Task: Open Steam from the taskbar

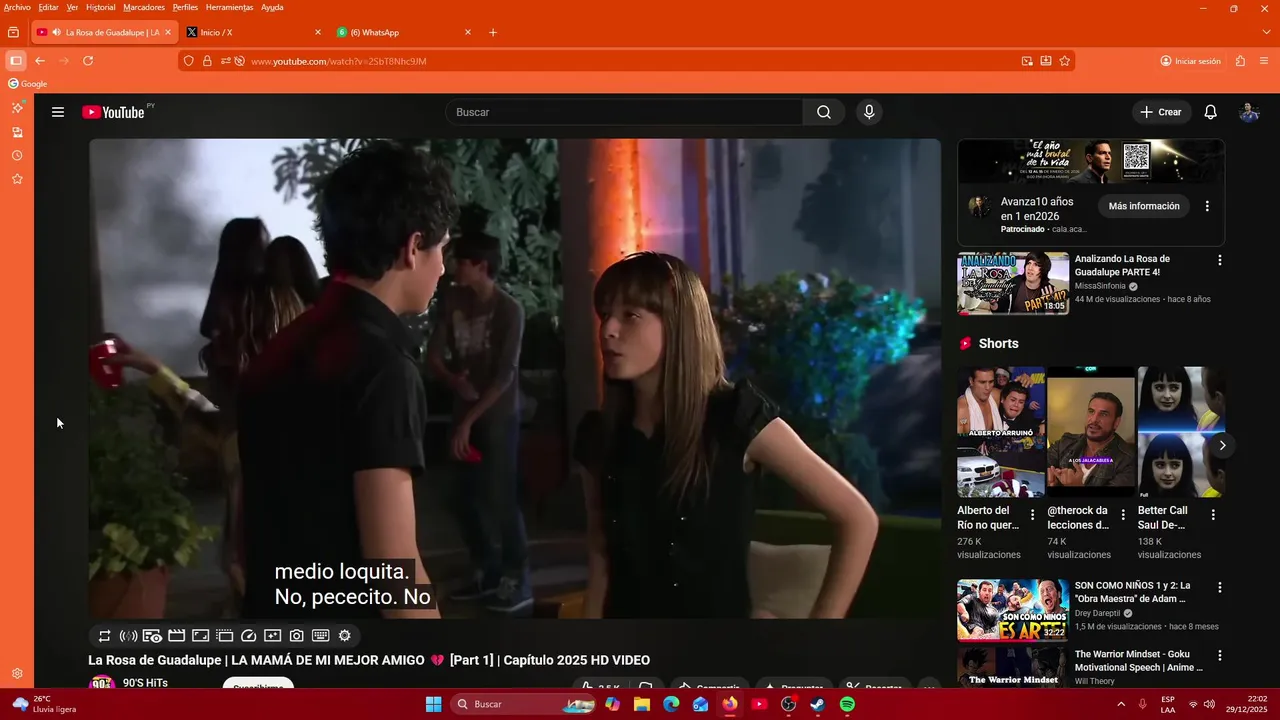Action: pos(817,704)
